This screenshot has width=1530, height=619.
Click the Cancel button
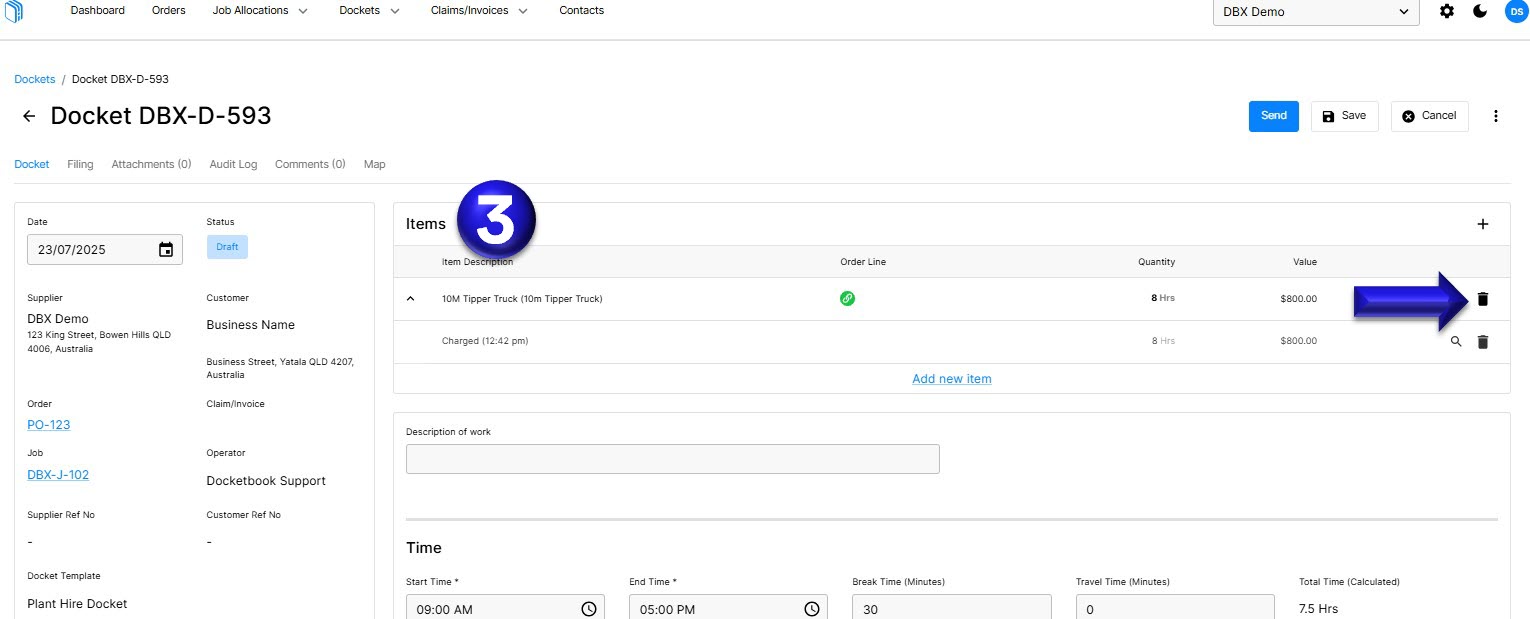click(x=1430, y=116)
